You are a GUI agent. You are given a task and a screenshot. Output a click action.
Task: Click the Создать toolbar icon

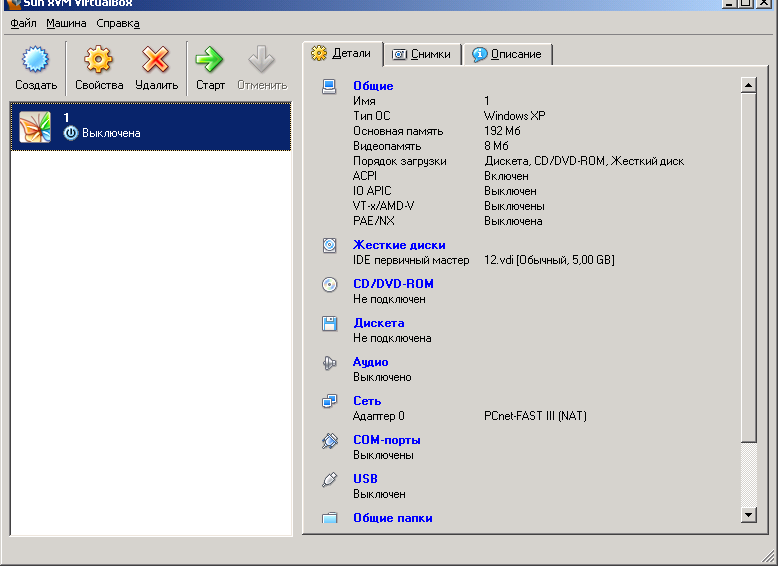35,60
